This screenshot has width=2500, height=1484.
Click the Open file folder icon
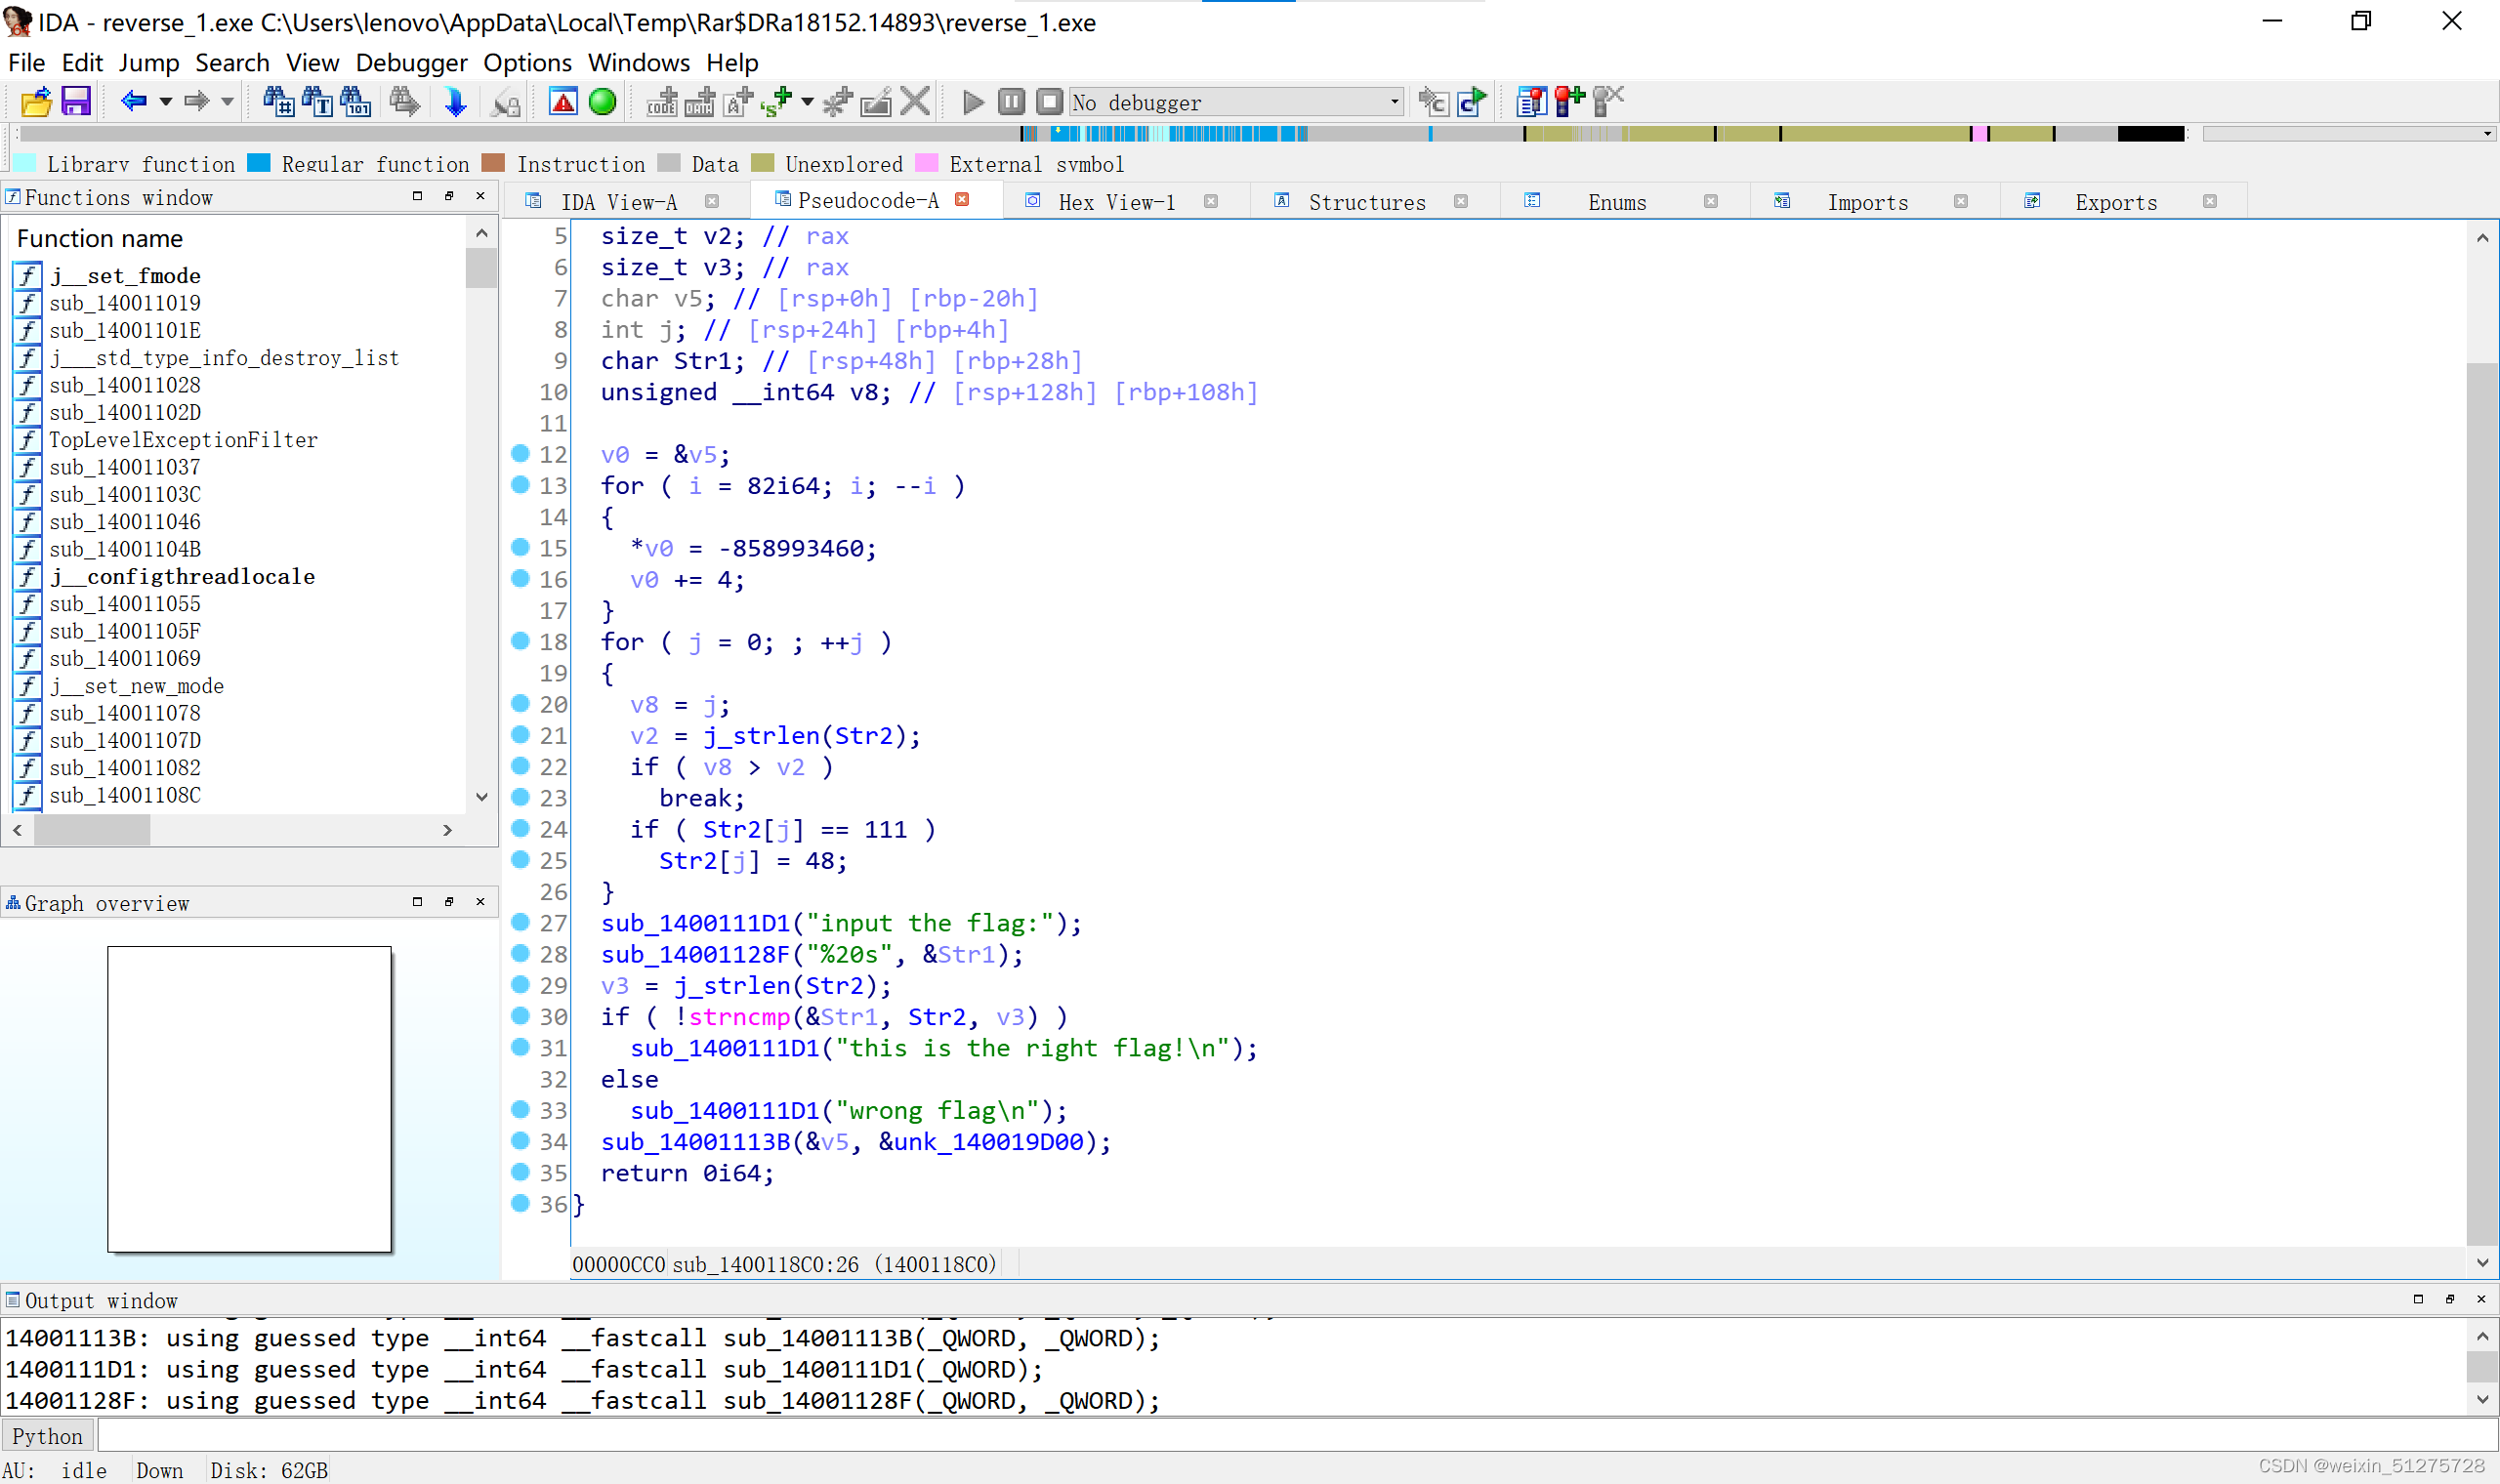[36, 102]
